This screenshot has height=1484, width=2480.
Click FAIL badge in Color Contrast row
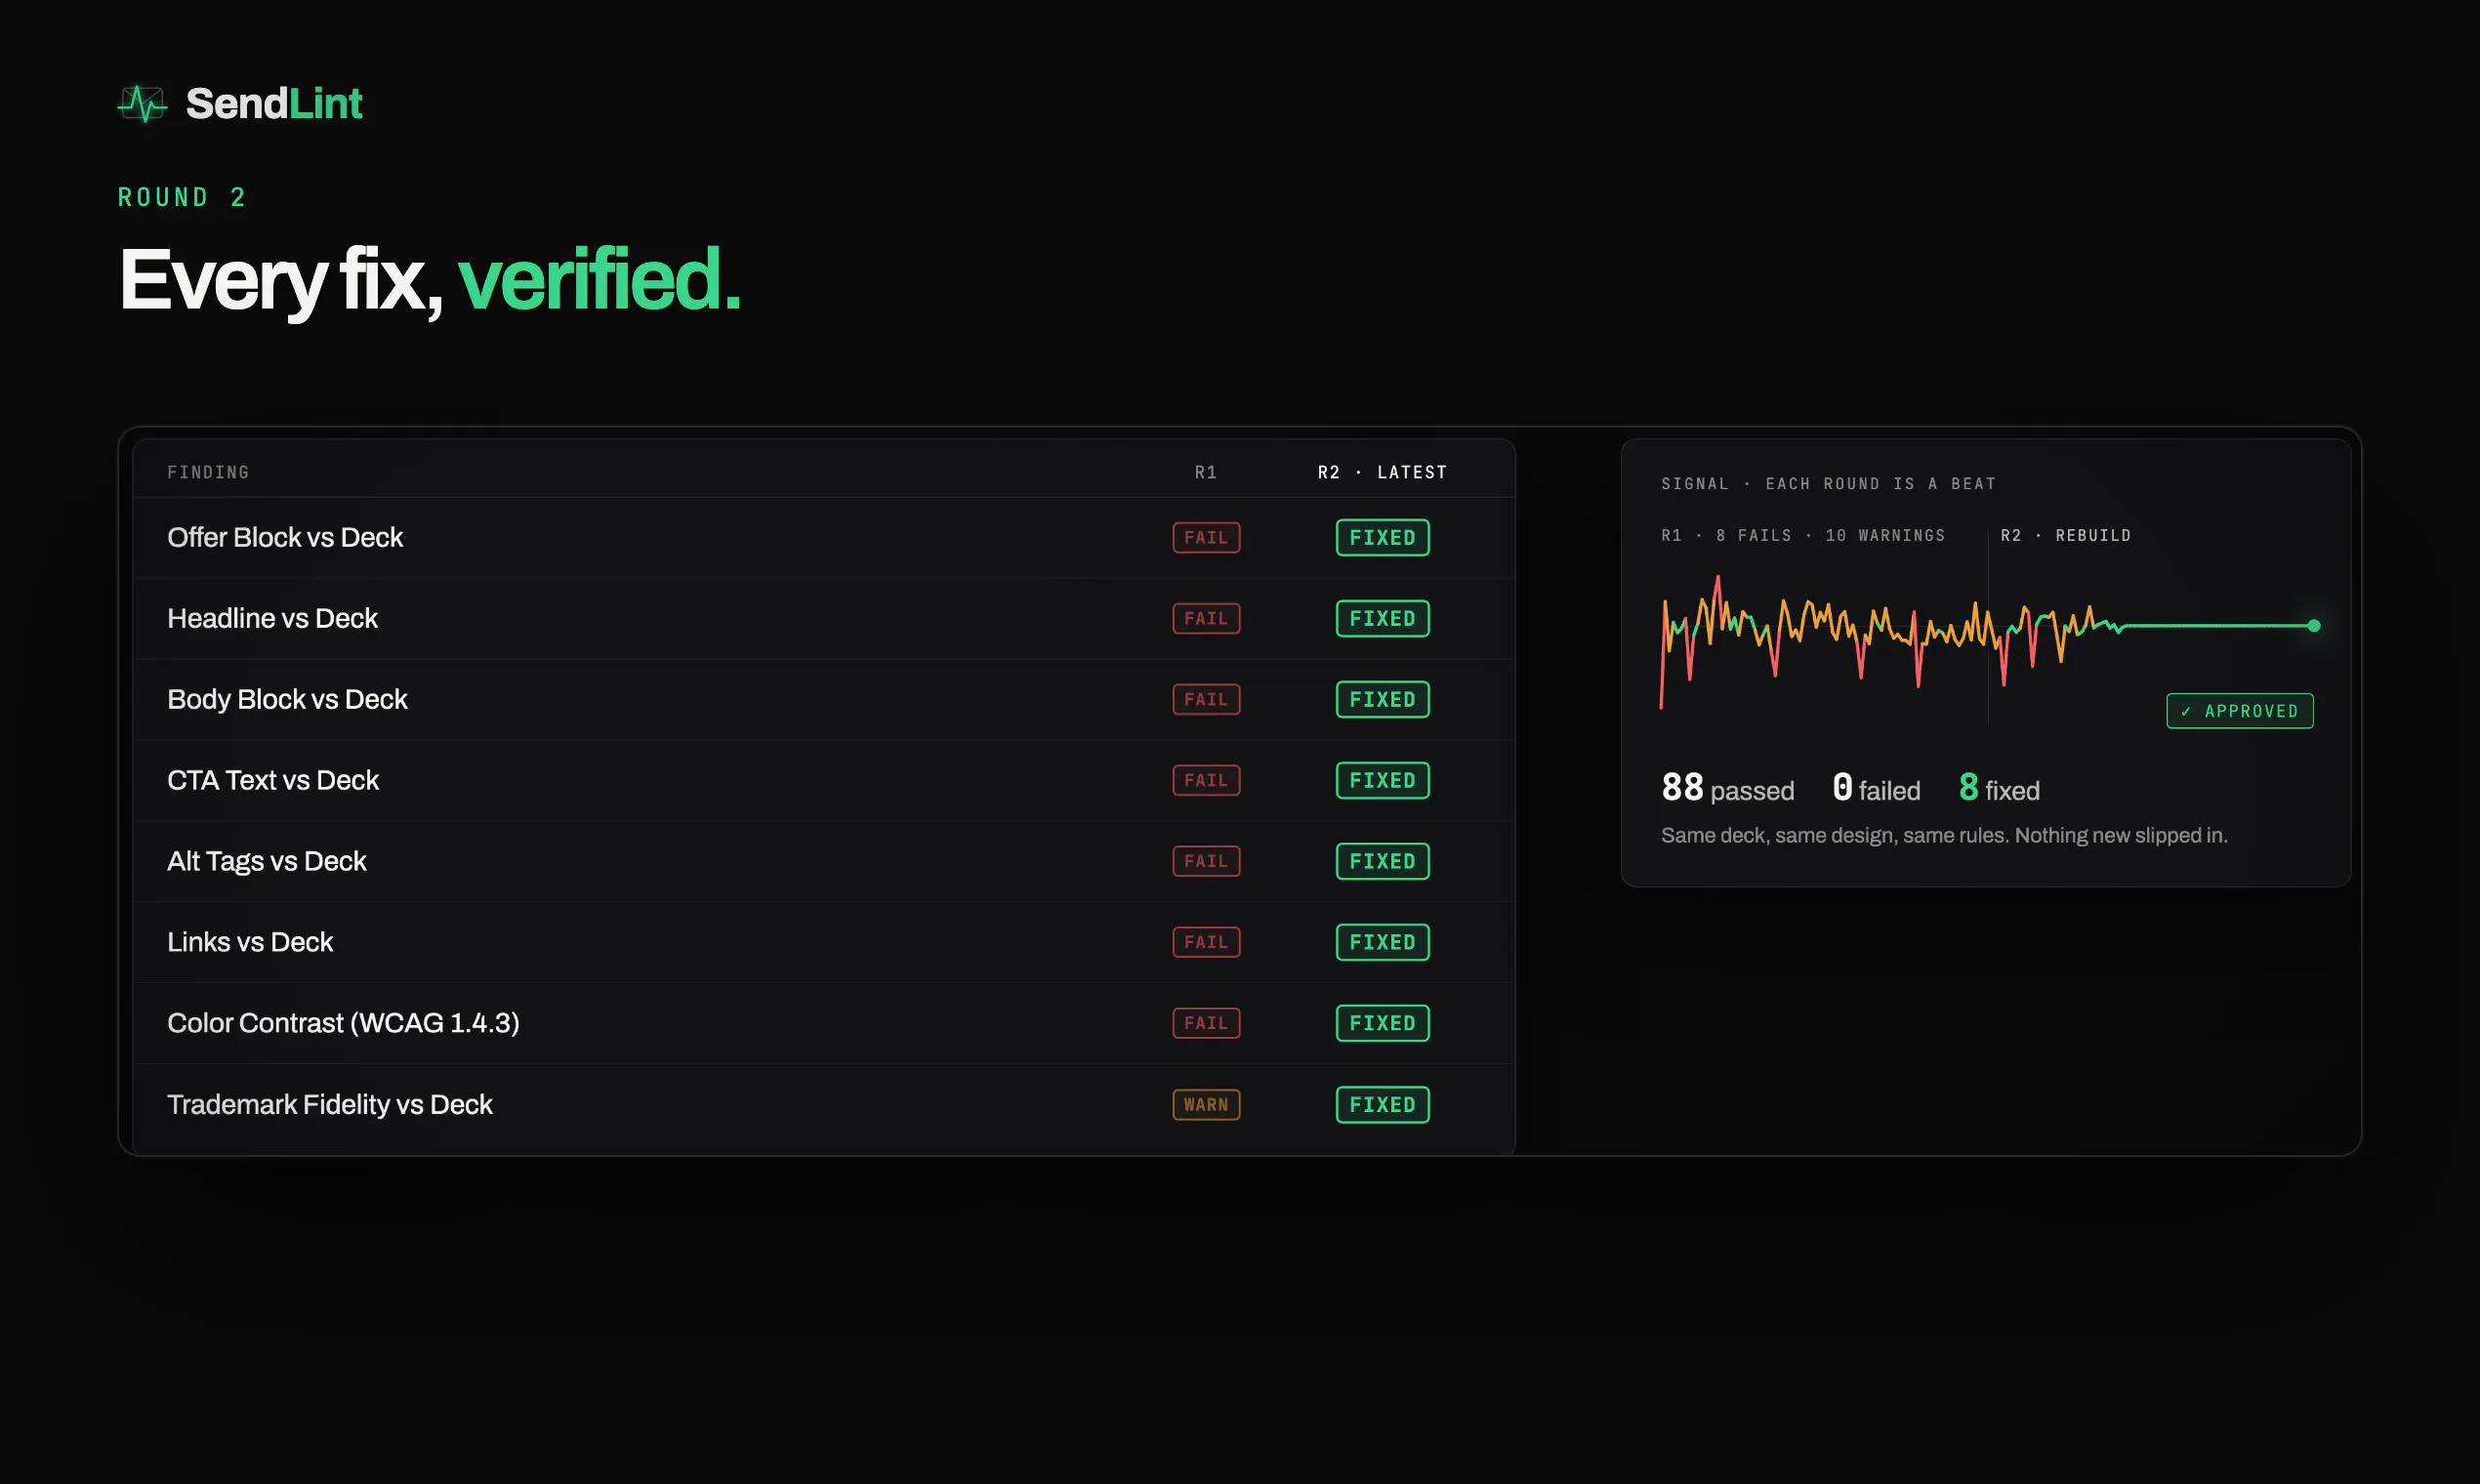(1206, 1024)
